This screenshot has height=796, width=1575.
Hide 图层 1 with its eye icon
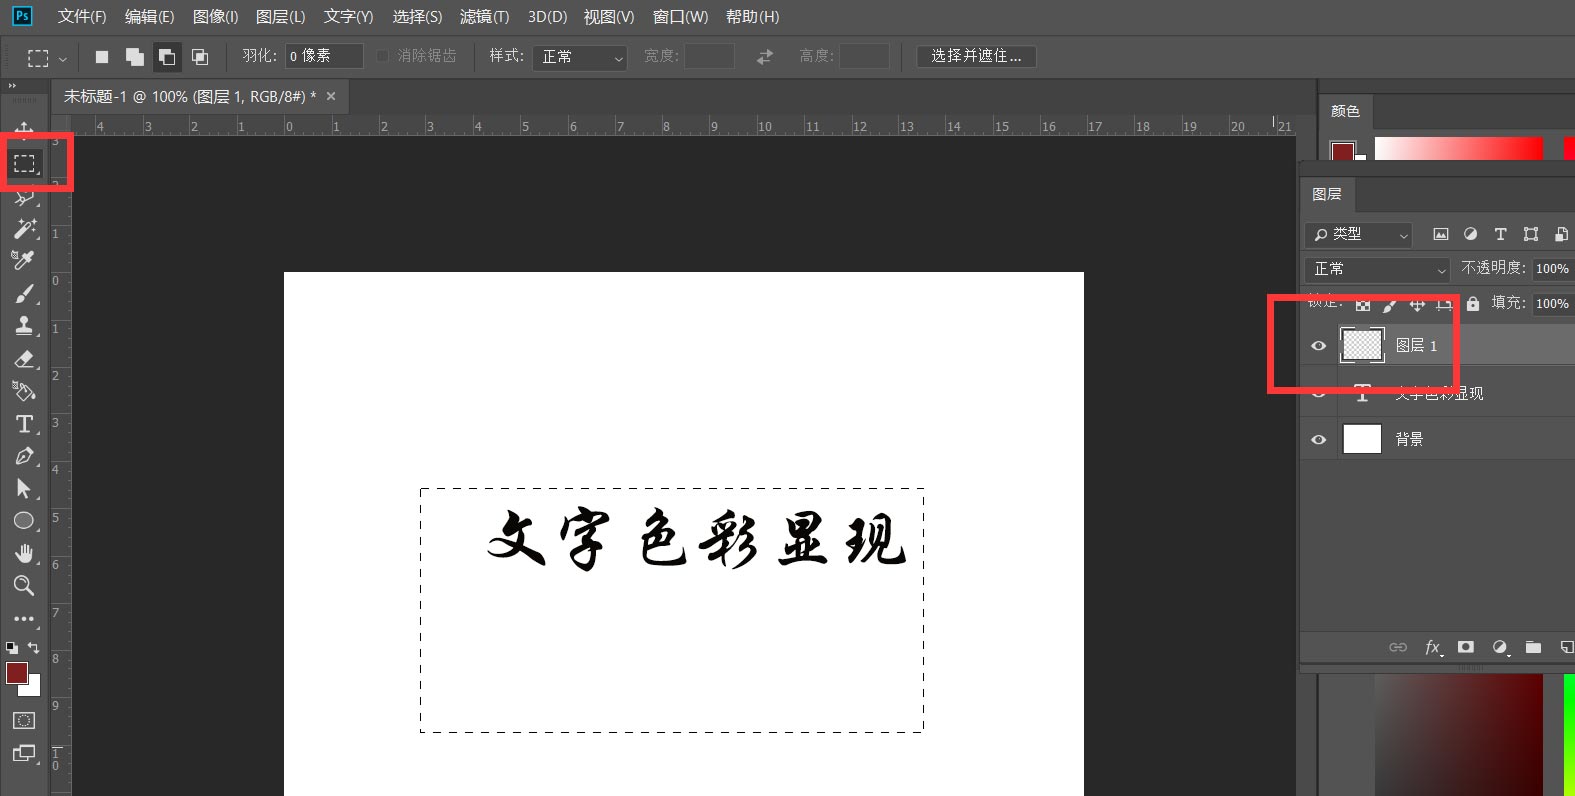pyautogui.click(x=1318, y=346)
